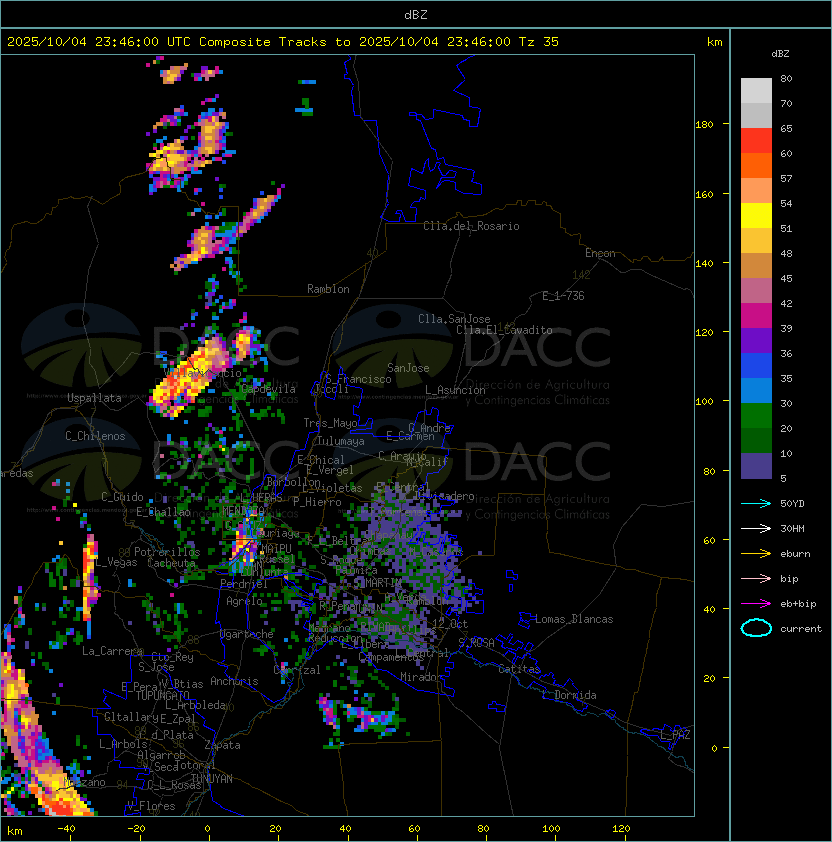Click the 'Anchoris' place label
Viewport: 832px width, 842px height.
pyautogui.click(x=234, y=681)
